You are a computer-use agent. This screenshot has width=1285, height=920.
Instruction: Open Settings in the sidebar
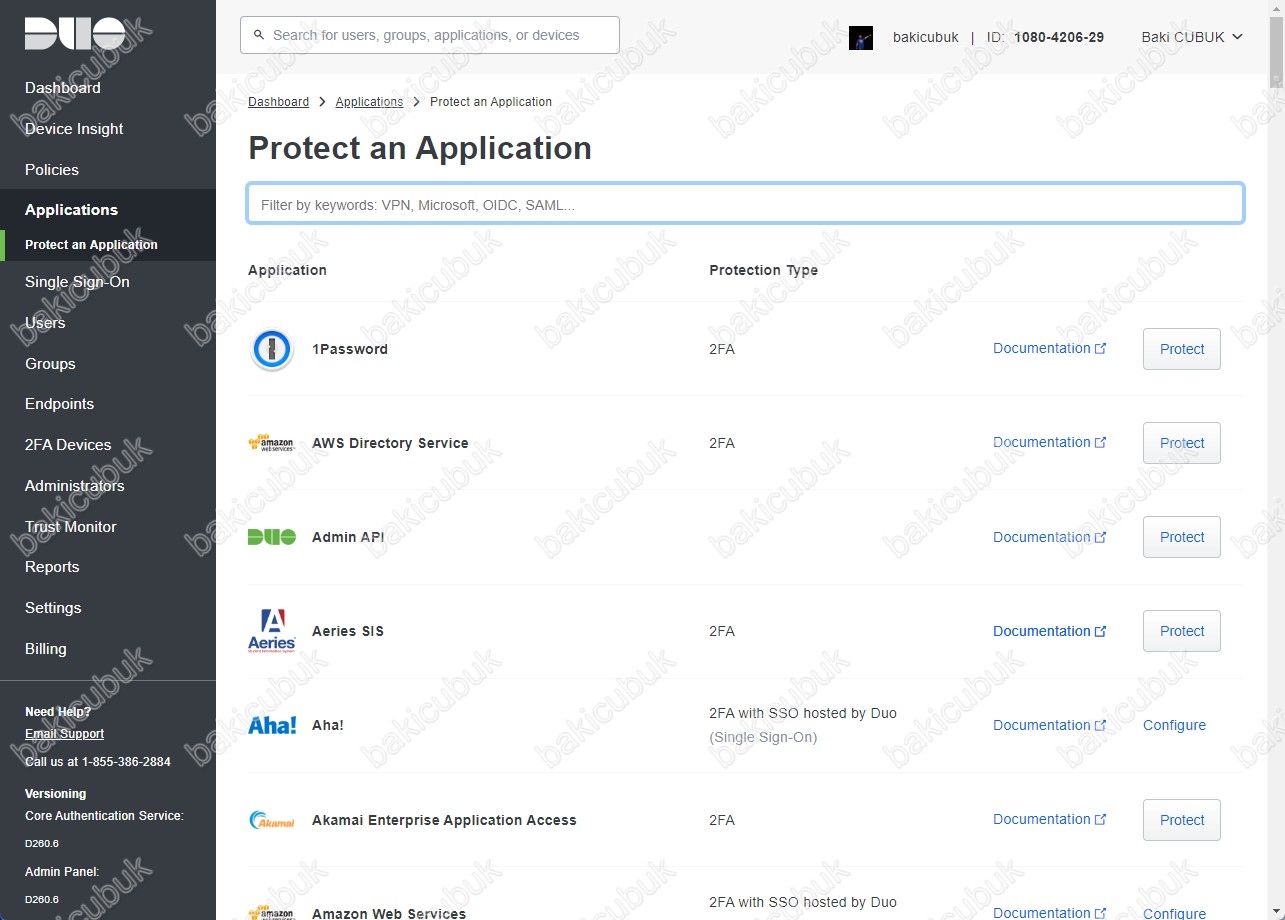click(53, 608)
